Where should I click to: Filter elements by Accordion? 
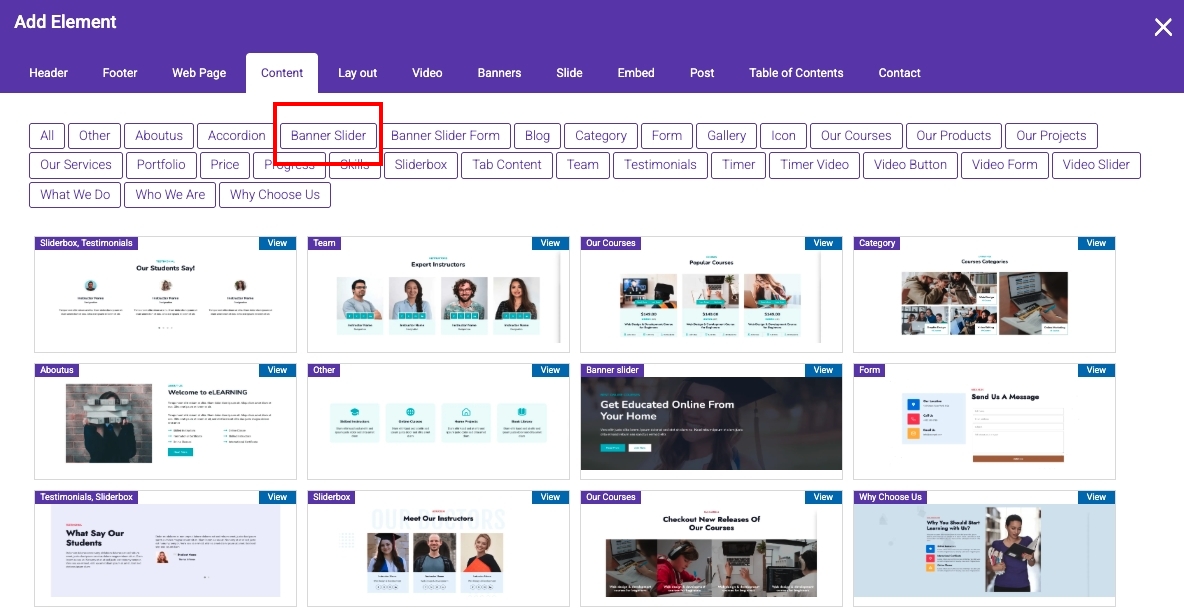tap(237, 136)
